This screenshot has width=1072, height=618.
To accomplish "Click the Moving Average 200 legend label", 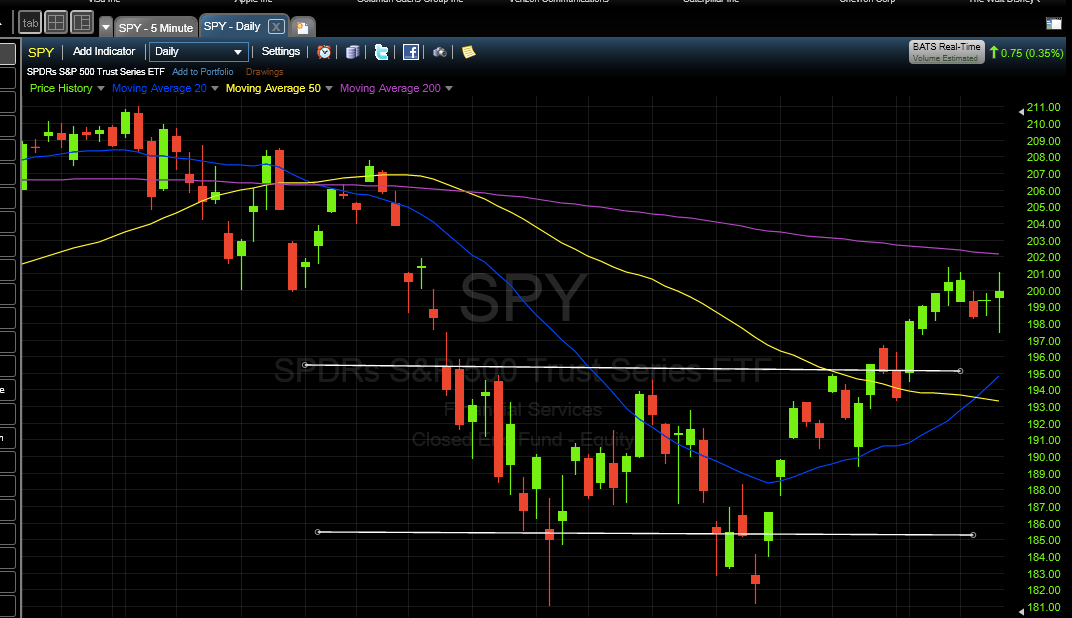I will coord(390,88).
